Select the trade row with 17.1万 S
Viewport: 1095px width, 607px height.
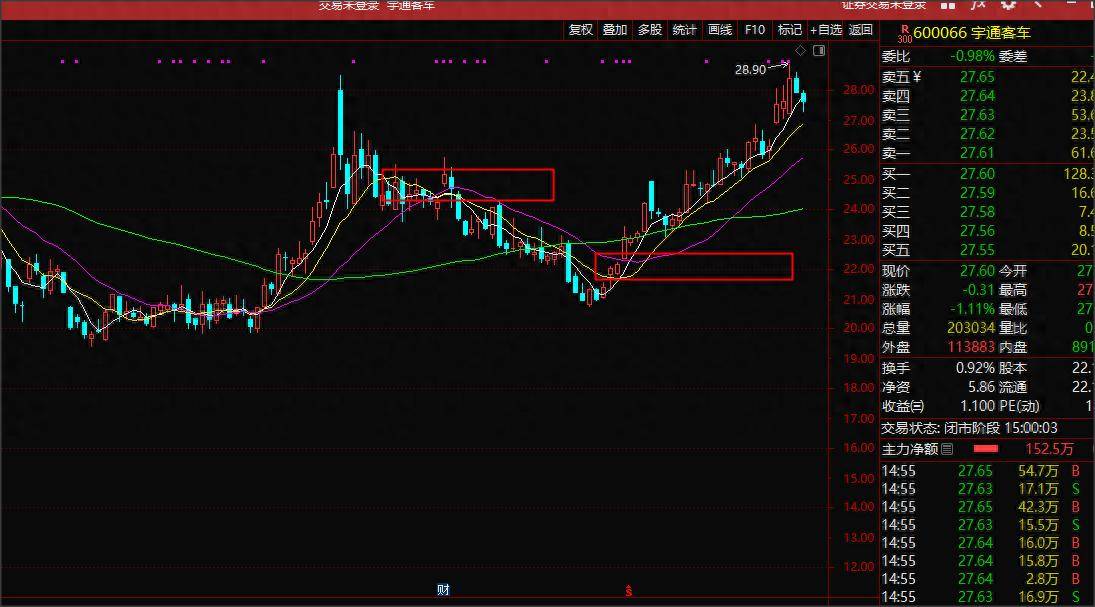987,489
